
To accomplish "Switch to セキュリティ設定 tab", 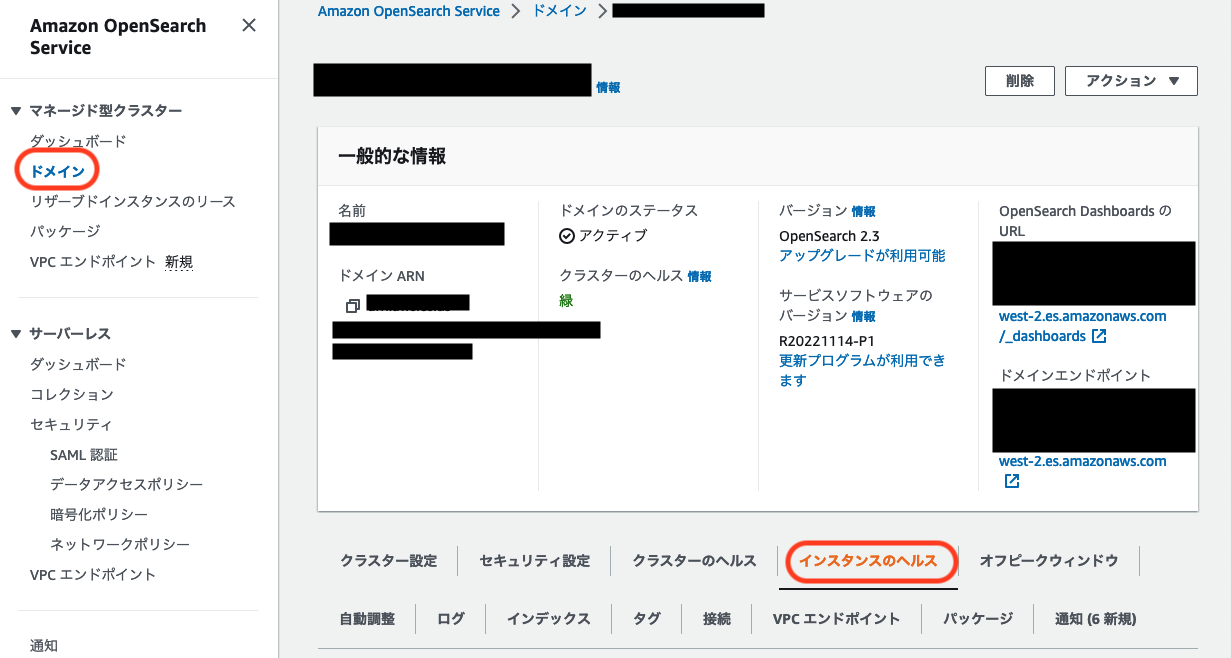I will (x=535, y=561).
